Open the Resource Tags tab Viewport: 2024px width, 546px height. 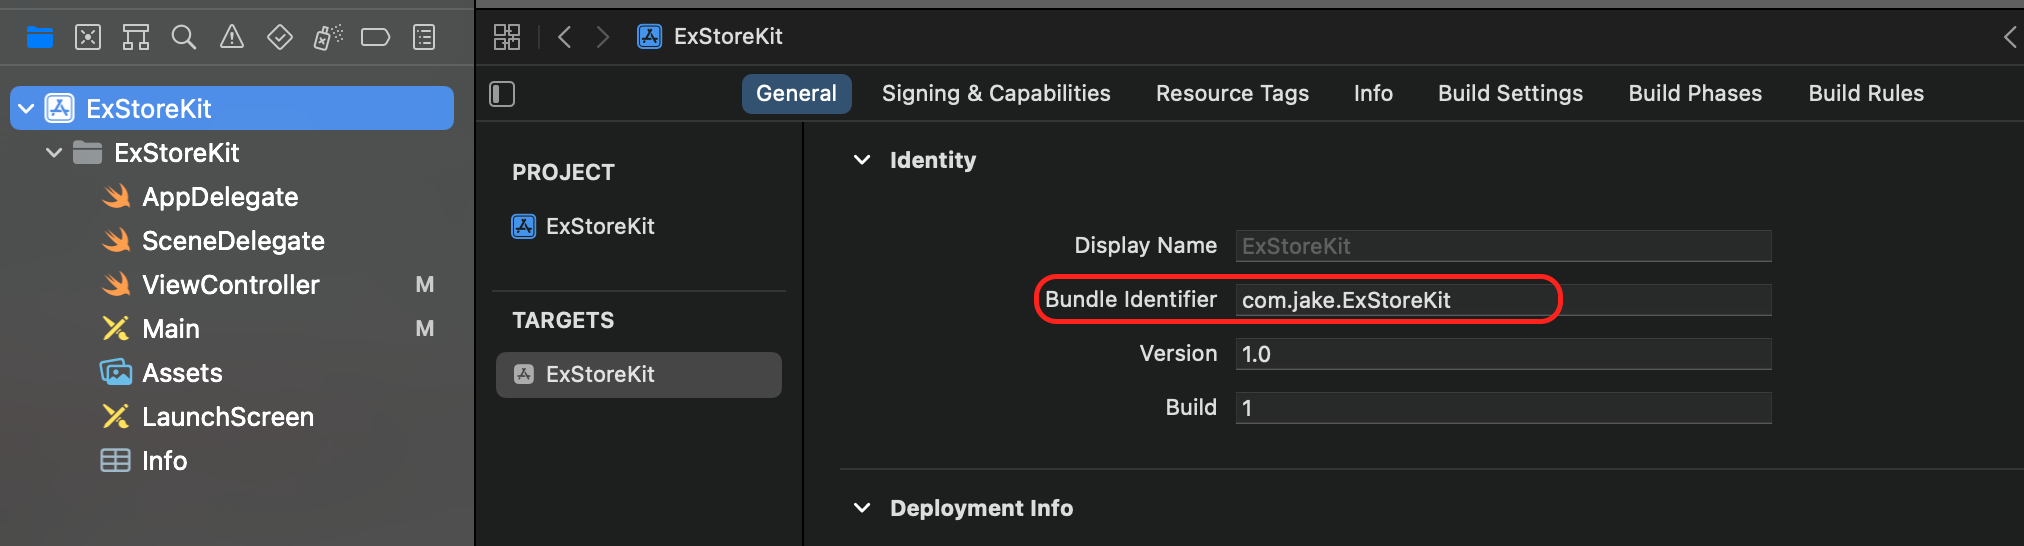point(1232,94)
